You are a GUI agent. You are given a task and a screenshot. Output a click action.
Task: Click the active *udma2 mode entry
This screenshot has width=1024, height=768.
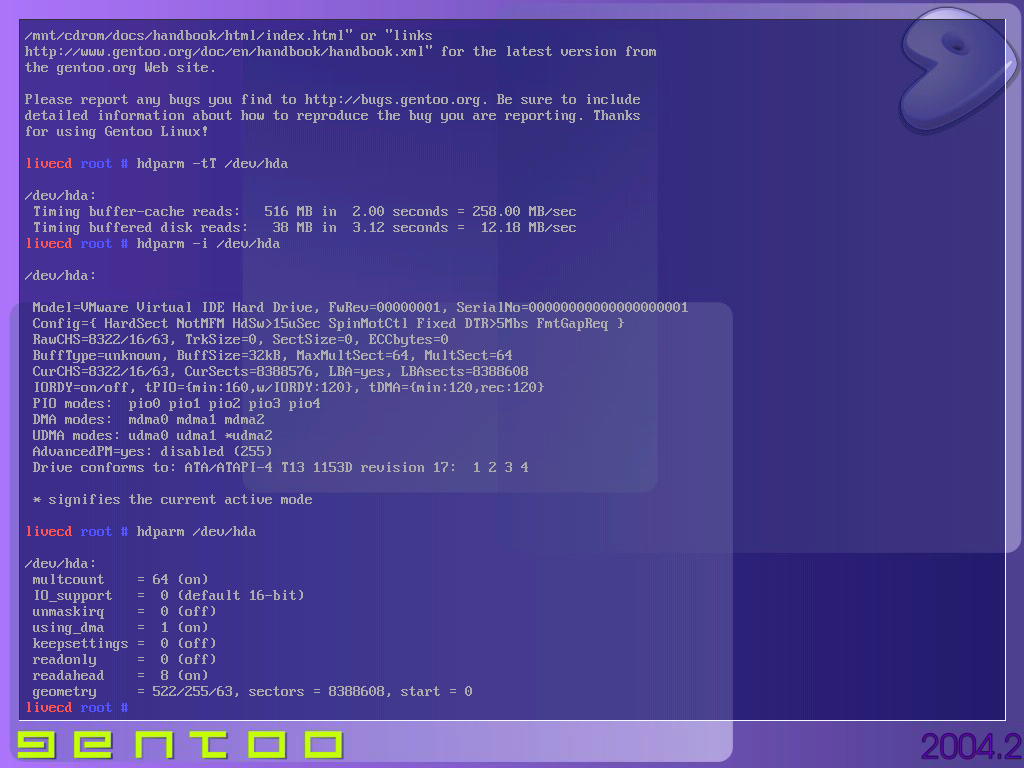(248, 436)
